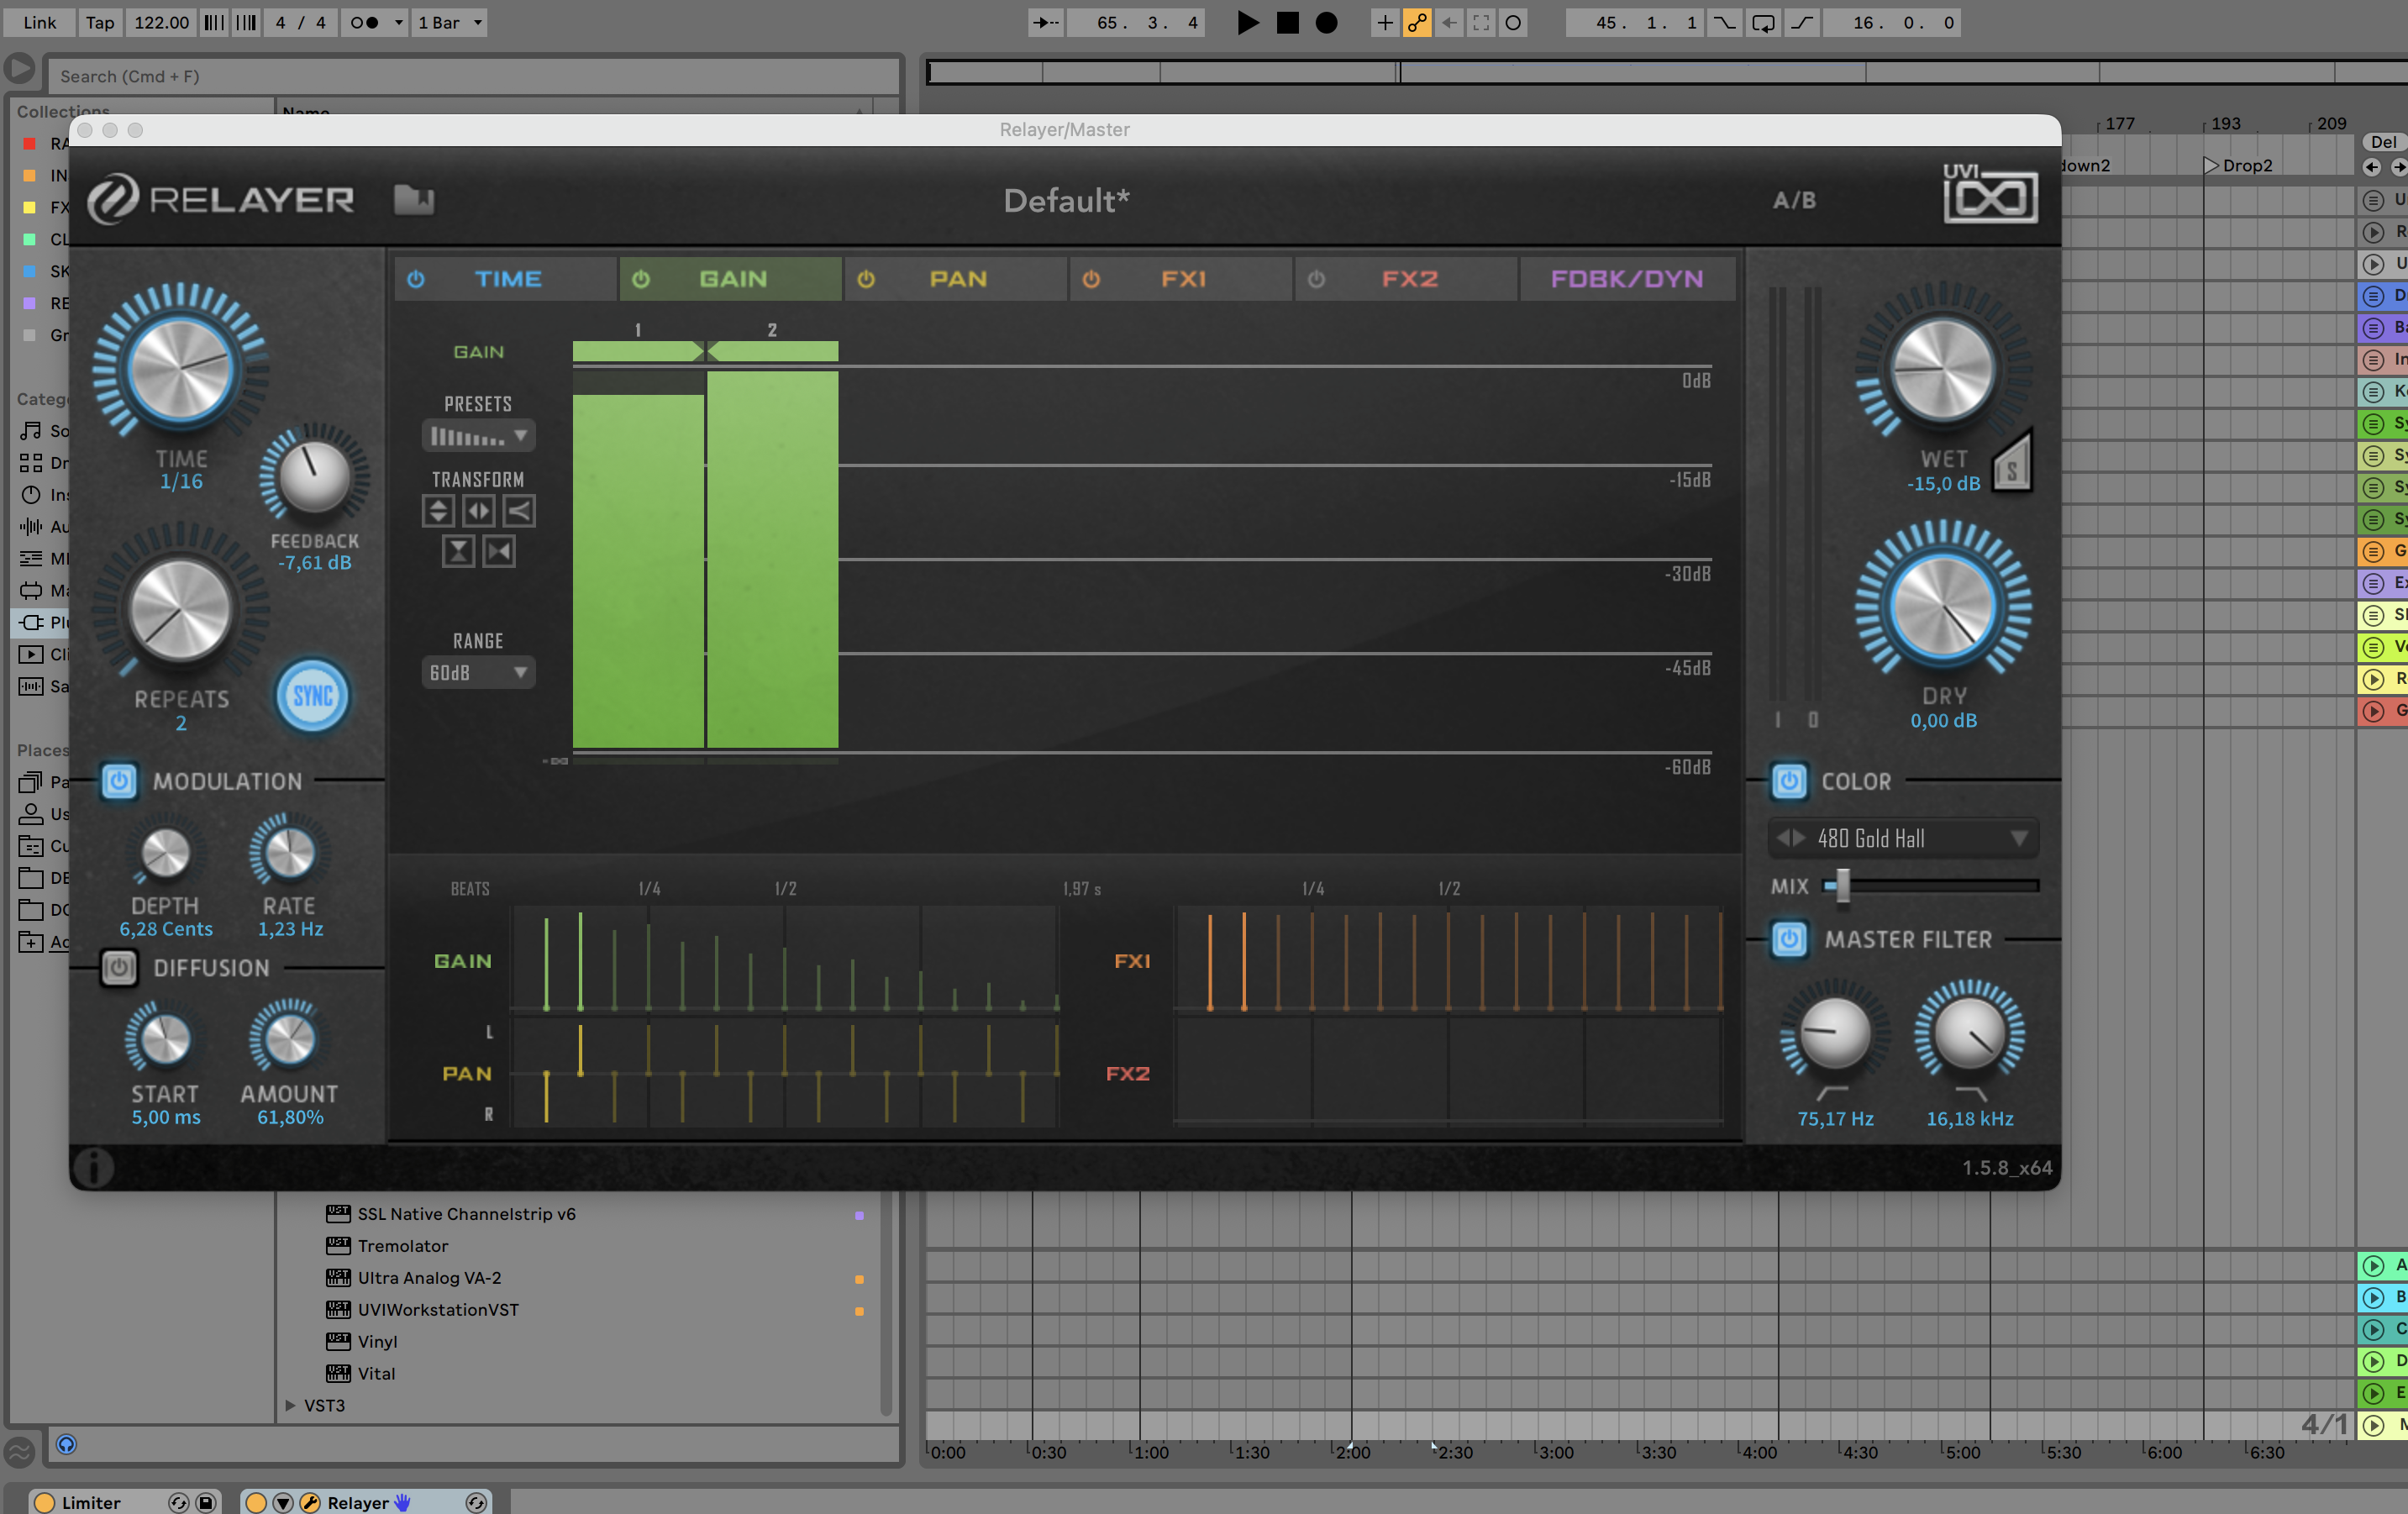Toggle follow playback arrow icon
2408x1514 pixels.
[1045, 22]
